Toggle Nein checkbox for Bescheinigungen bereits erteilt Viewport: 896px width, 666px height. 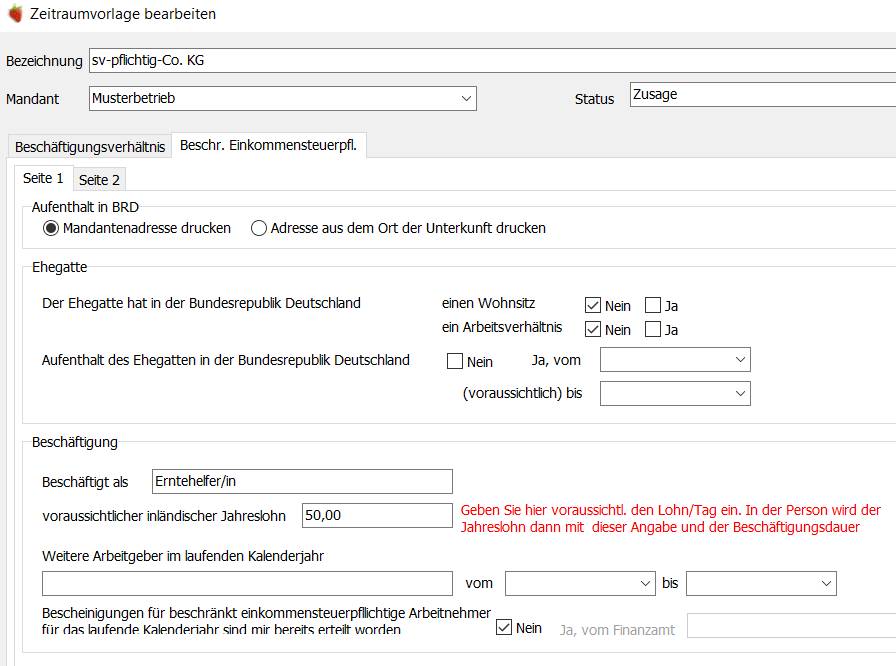503,627
